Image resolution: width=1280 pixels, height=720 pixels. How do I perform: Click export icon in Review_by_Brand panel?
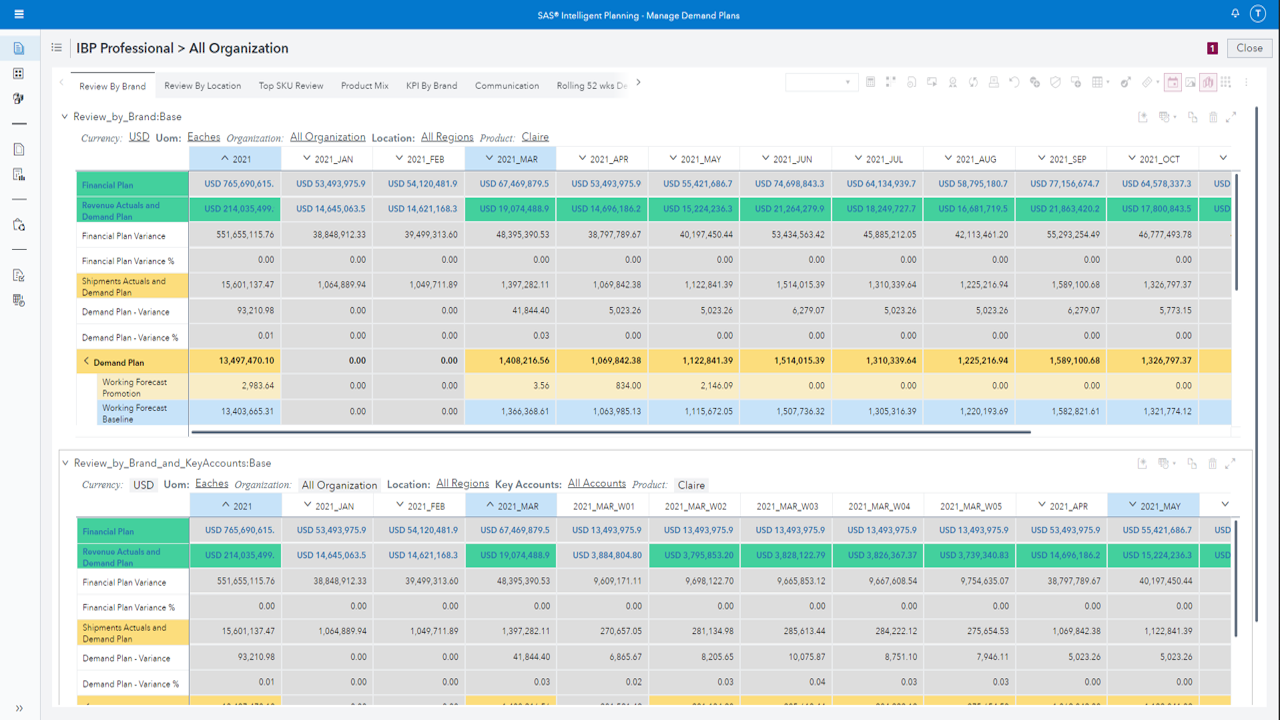[1143, 117]
